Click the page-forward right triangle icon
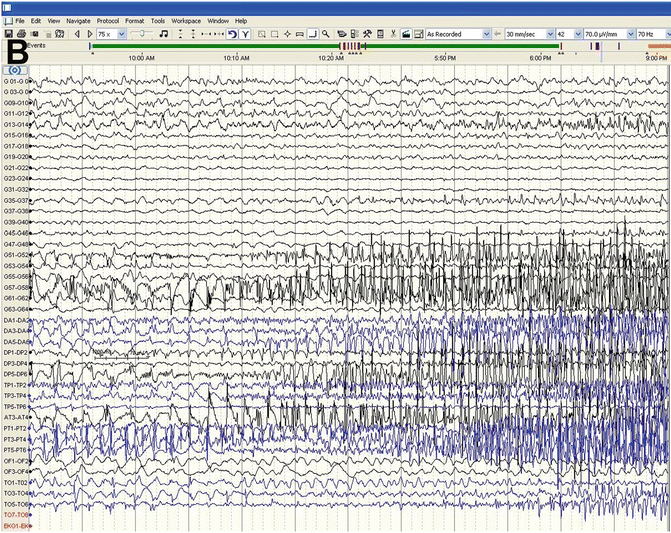The width and height of the screenshot is (671, 533). [x=89, y=34]
